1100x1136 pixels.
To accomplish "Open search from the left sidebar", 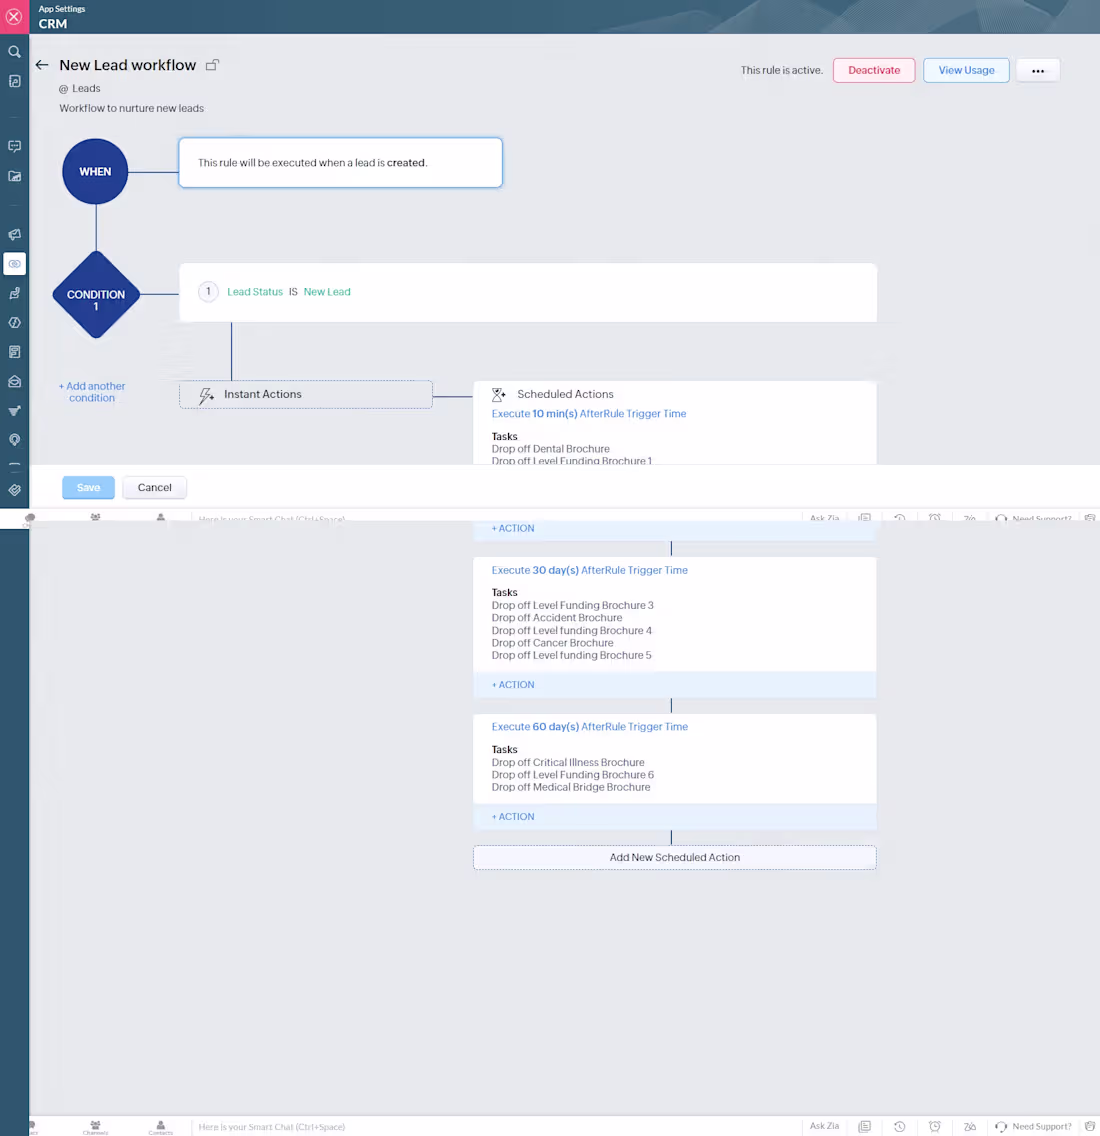I will pos(14,51).
